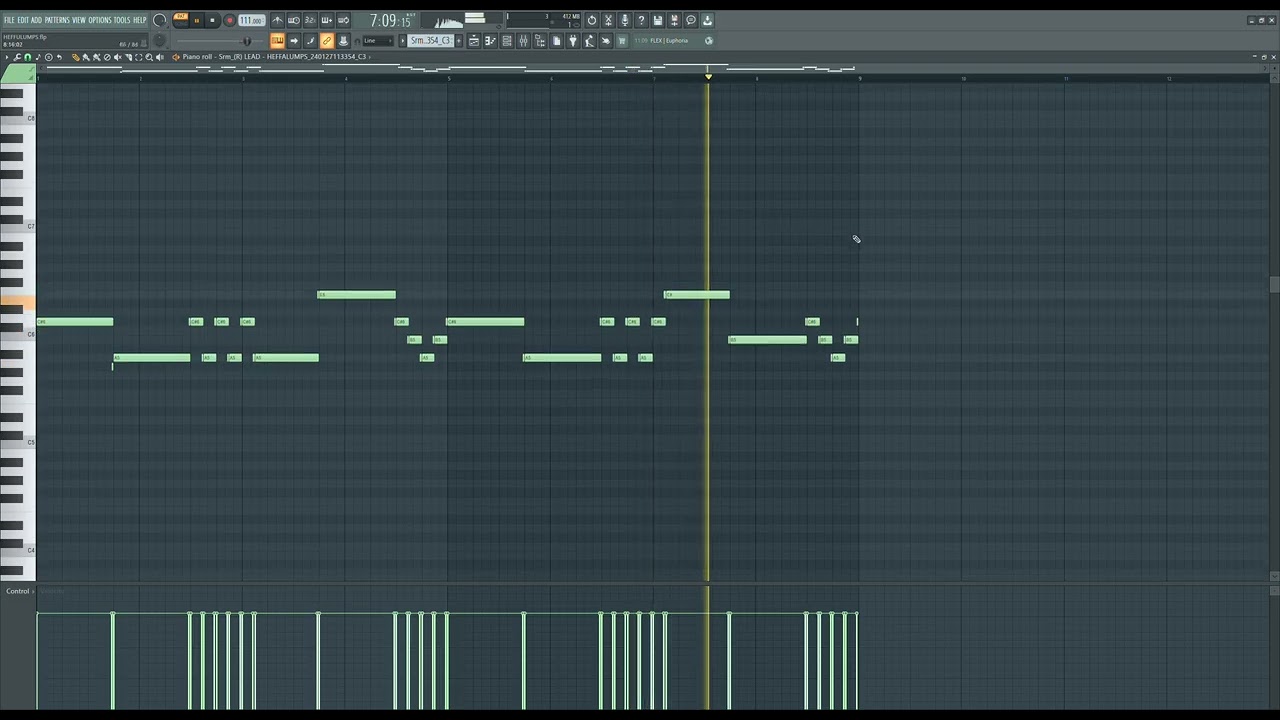Open pattern selector Srm_354_C3
This screenshot has height=720, width=1280.
pos(431,41)
